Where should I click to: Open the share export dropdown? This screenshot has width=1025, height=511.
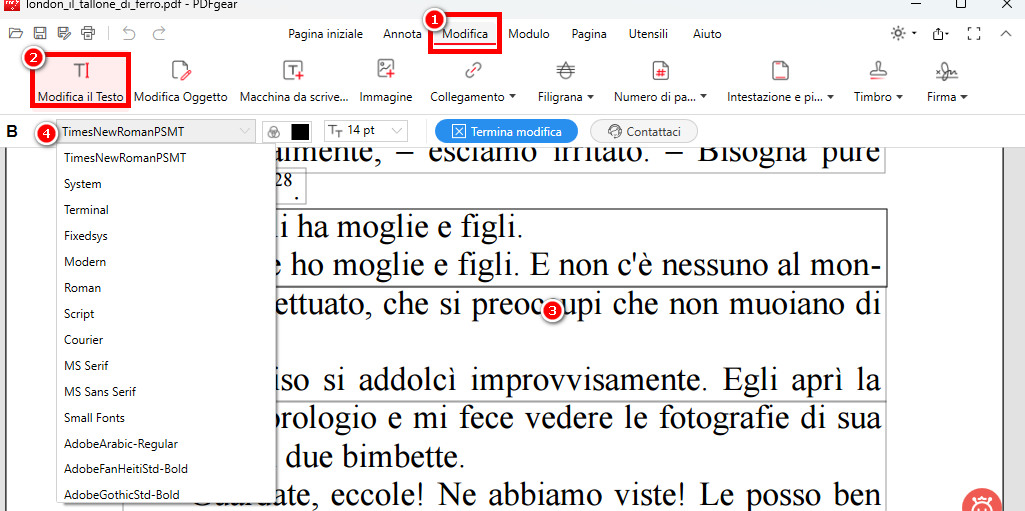click(941, 33)
